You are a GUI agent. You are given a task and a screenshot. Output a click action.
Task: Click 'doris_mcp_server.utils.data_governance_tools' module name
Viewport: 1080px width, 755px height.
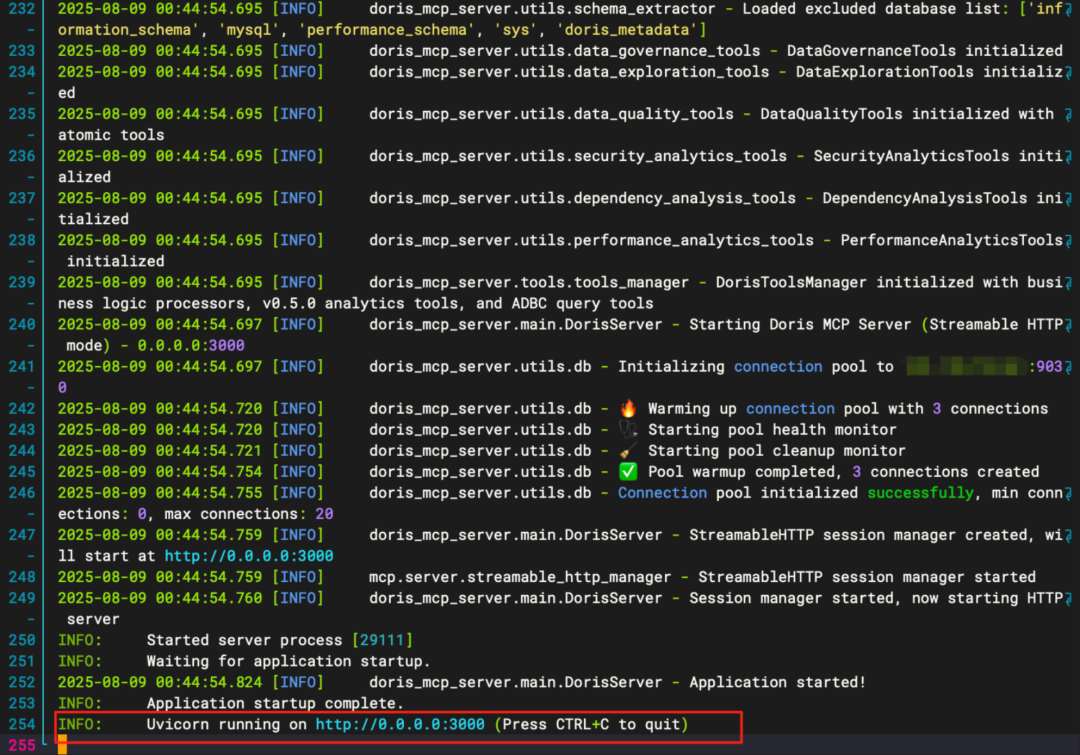(x=565, y=51)
